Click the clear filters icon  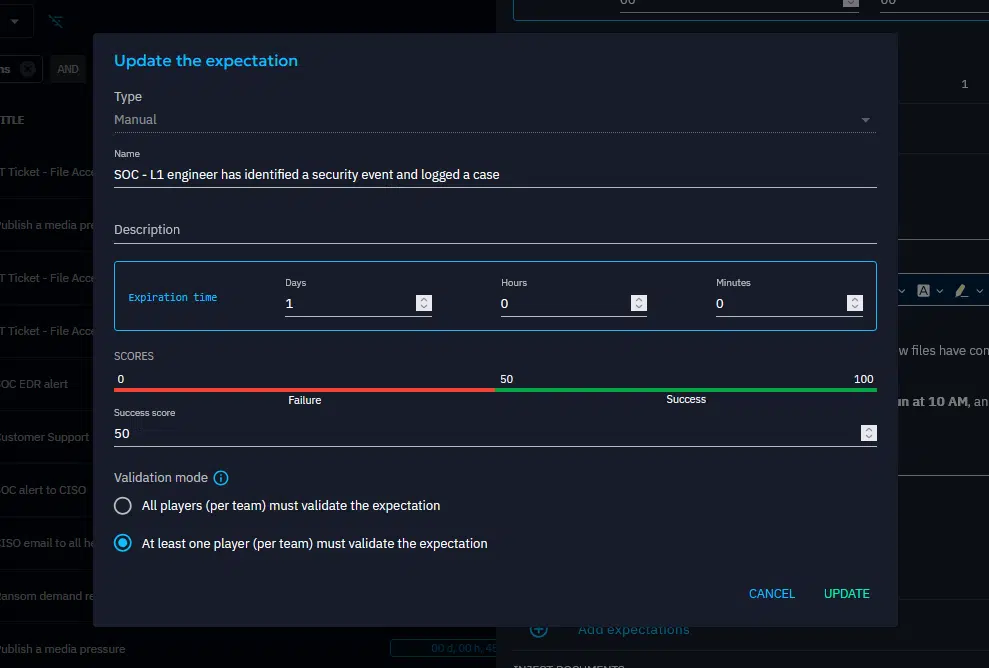[x=57, y=21]
